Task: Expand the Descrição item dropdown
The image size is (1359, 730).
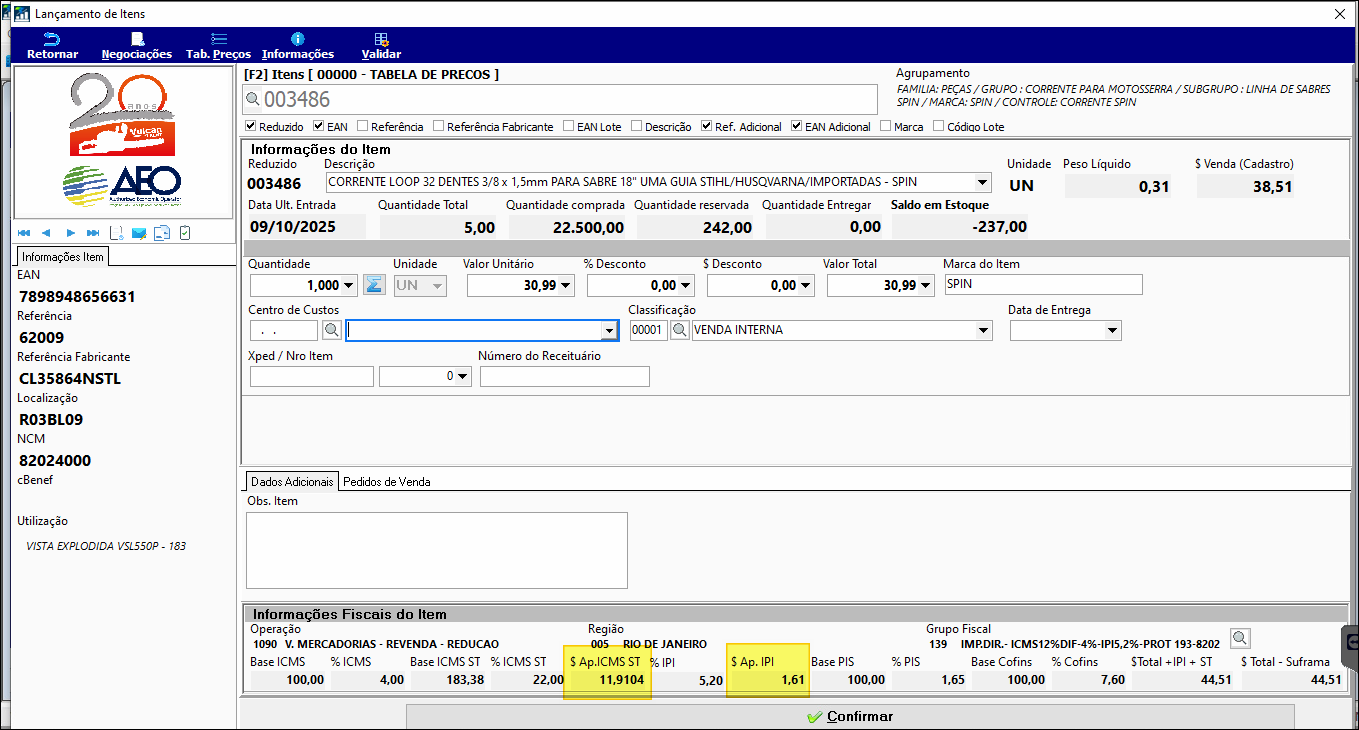Action: coord(982,183)
